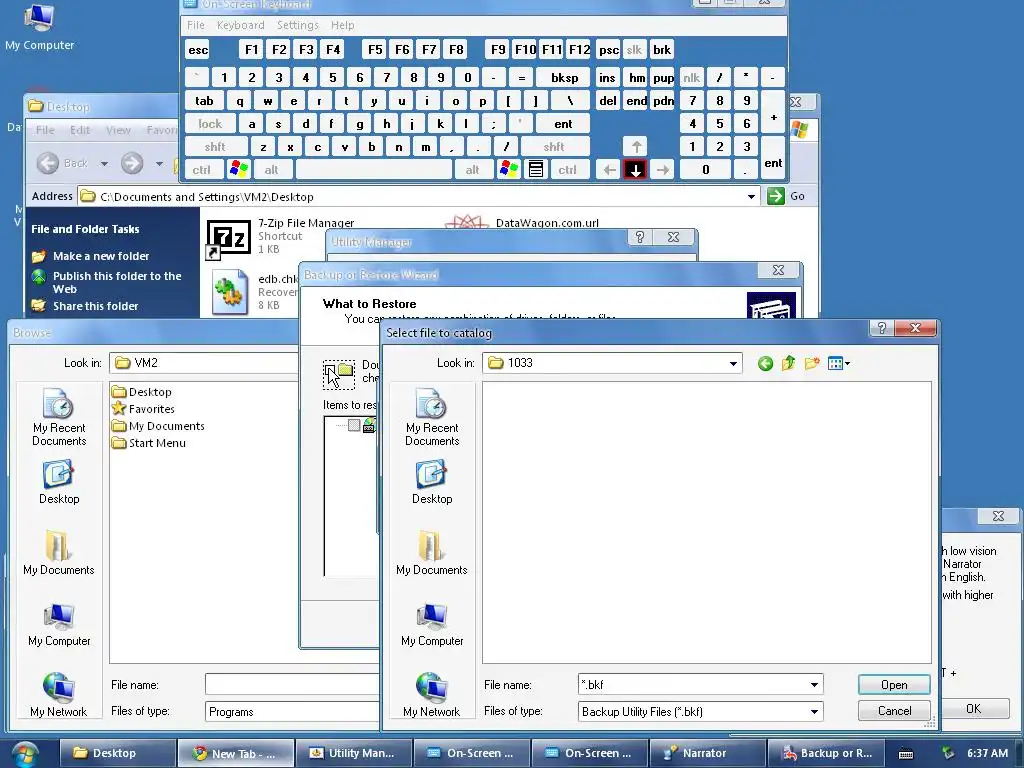
Task: Open My Recent Documents in Select file dialog
Action: pyautogui.click(x=432, y=417)
